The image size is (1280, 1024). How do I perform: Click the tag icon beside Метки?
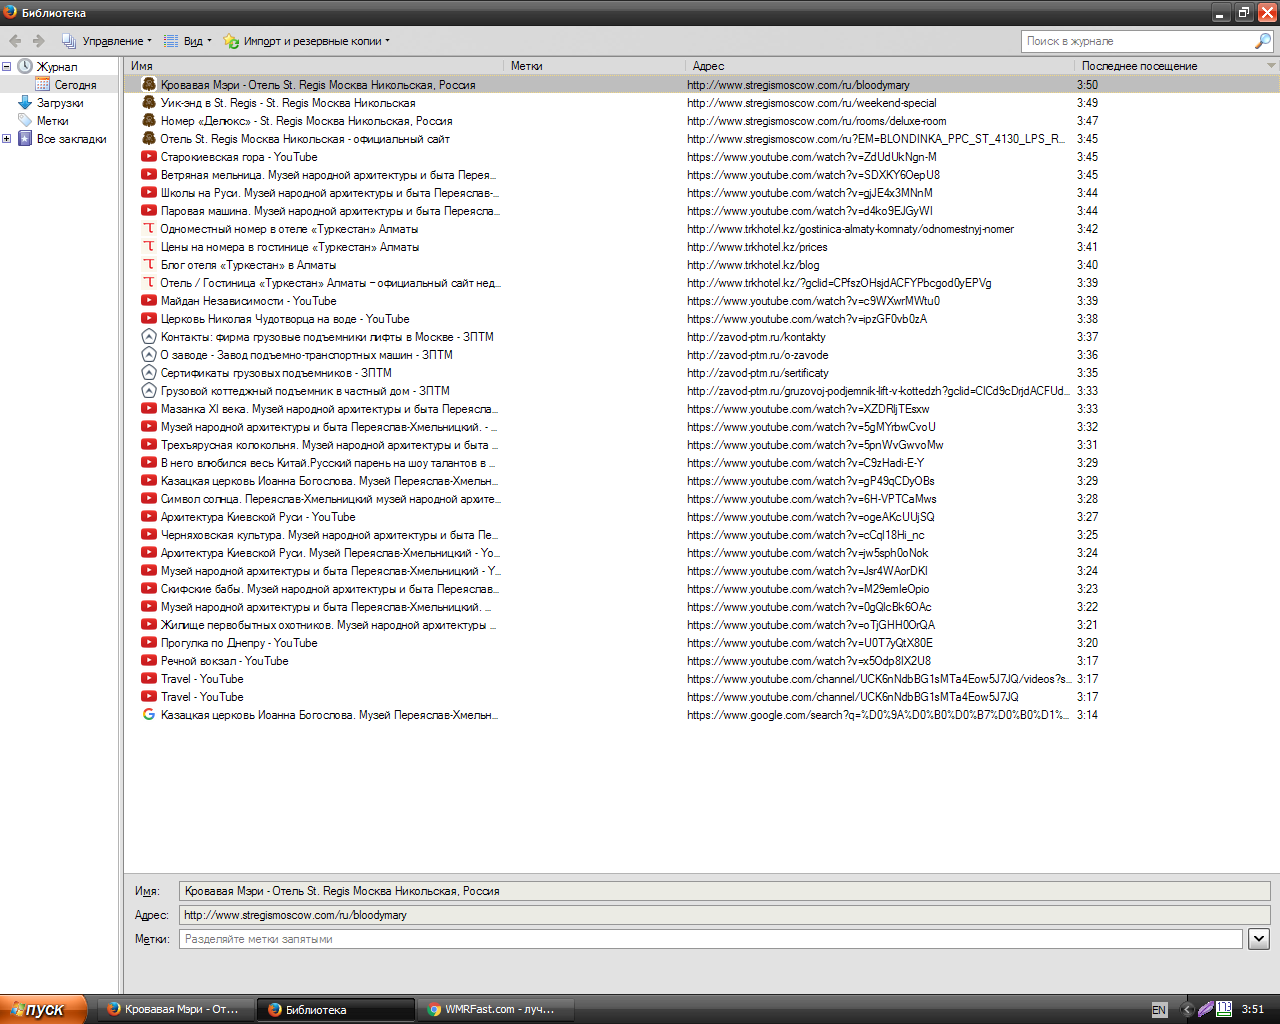coord(25,120)
